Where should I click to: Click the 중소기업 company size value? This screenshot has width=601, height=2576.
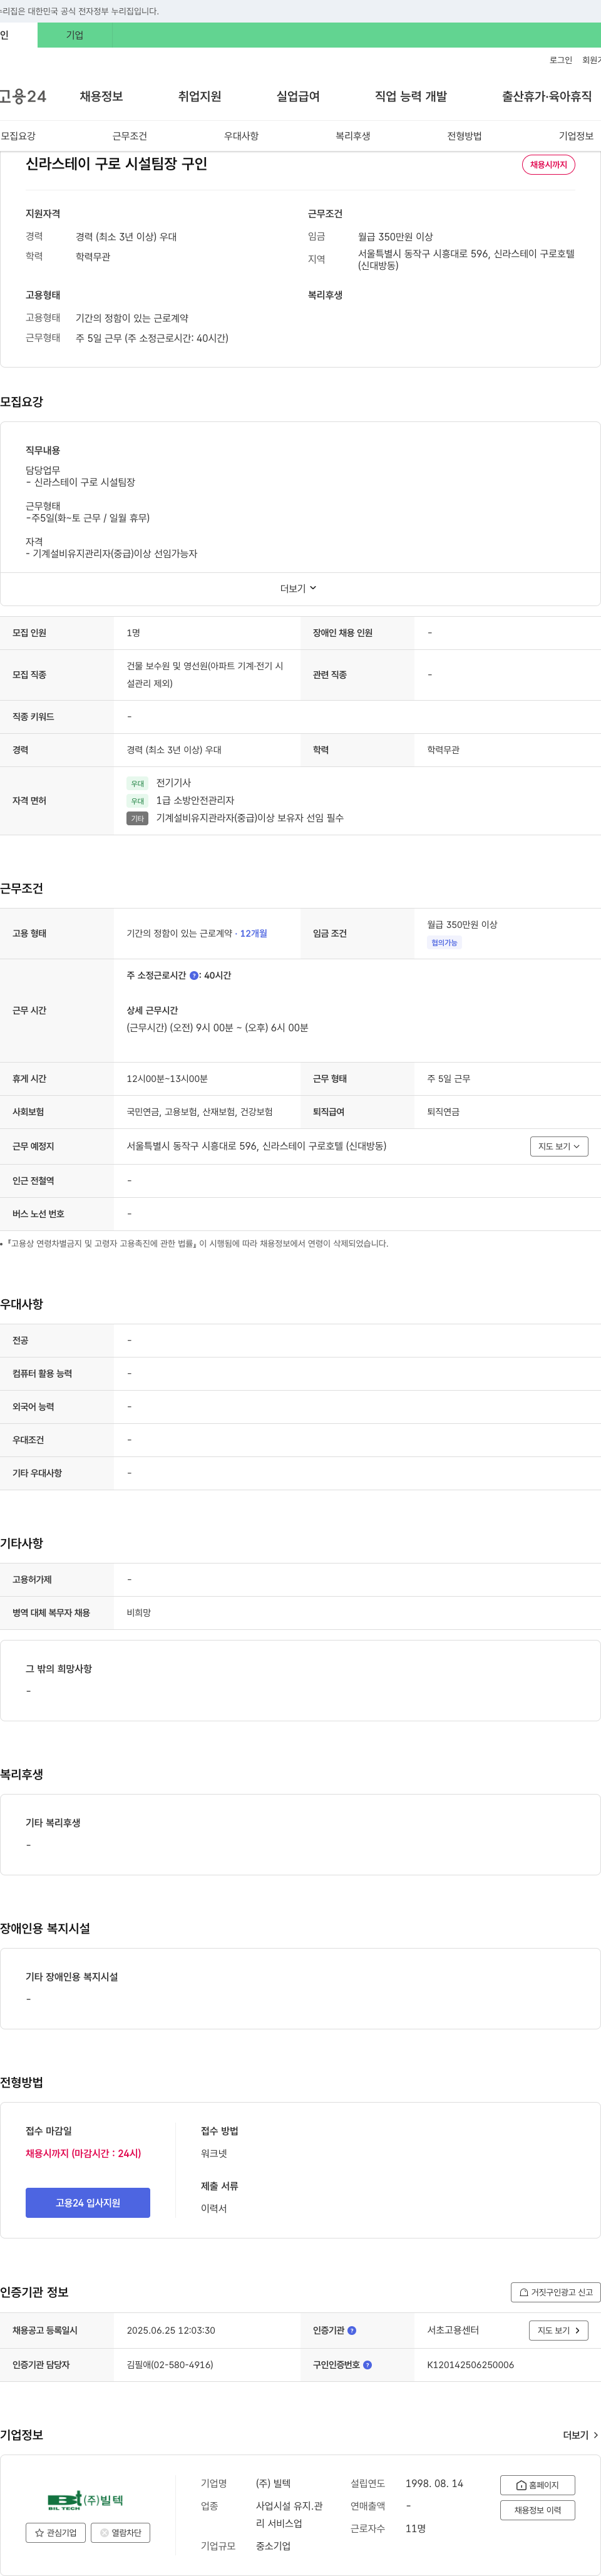(273, 2546)
